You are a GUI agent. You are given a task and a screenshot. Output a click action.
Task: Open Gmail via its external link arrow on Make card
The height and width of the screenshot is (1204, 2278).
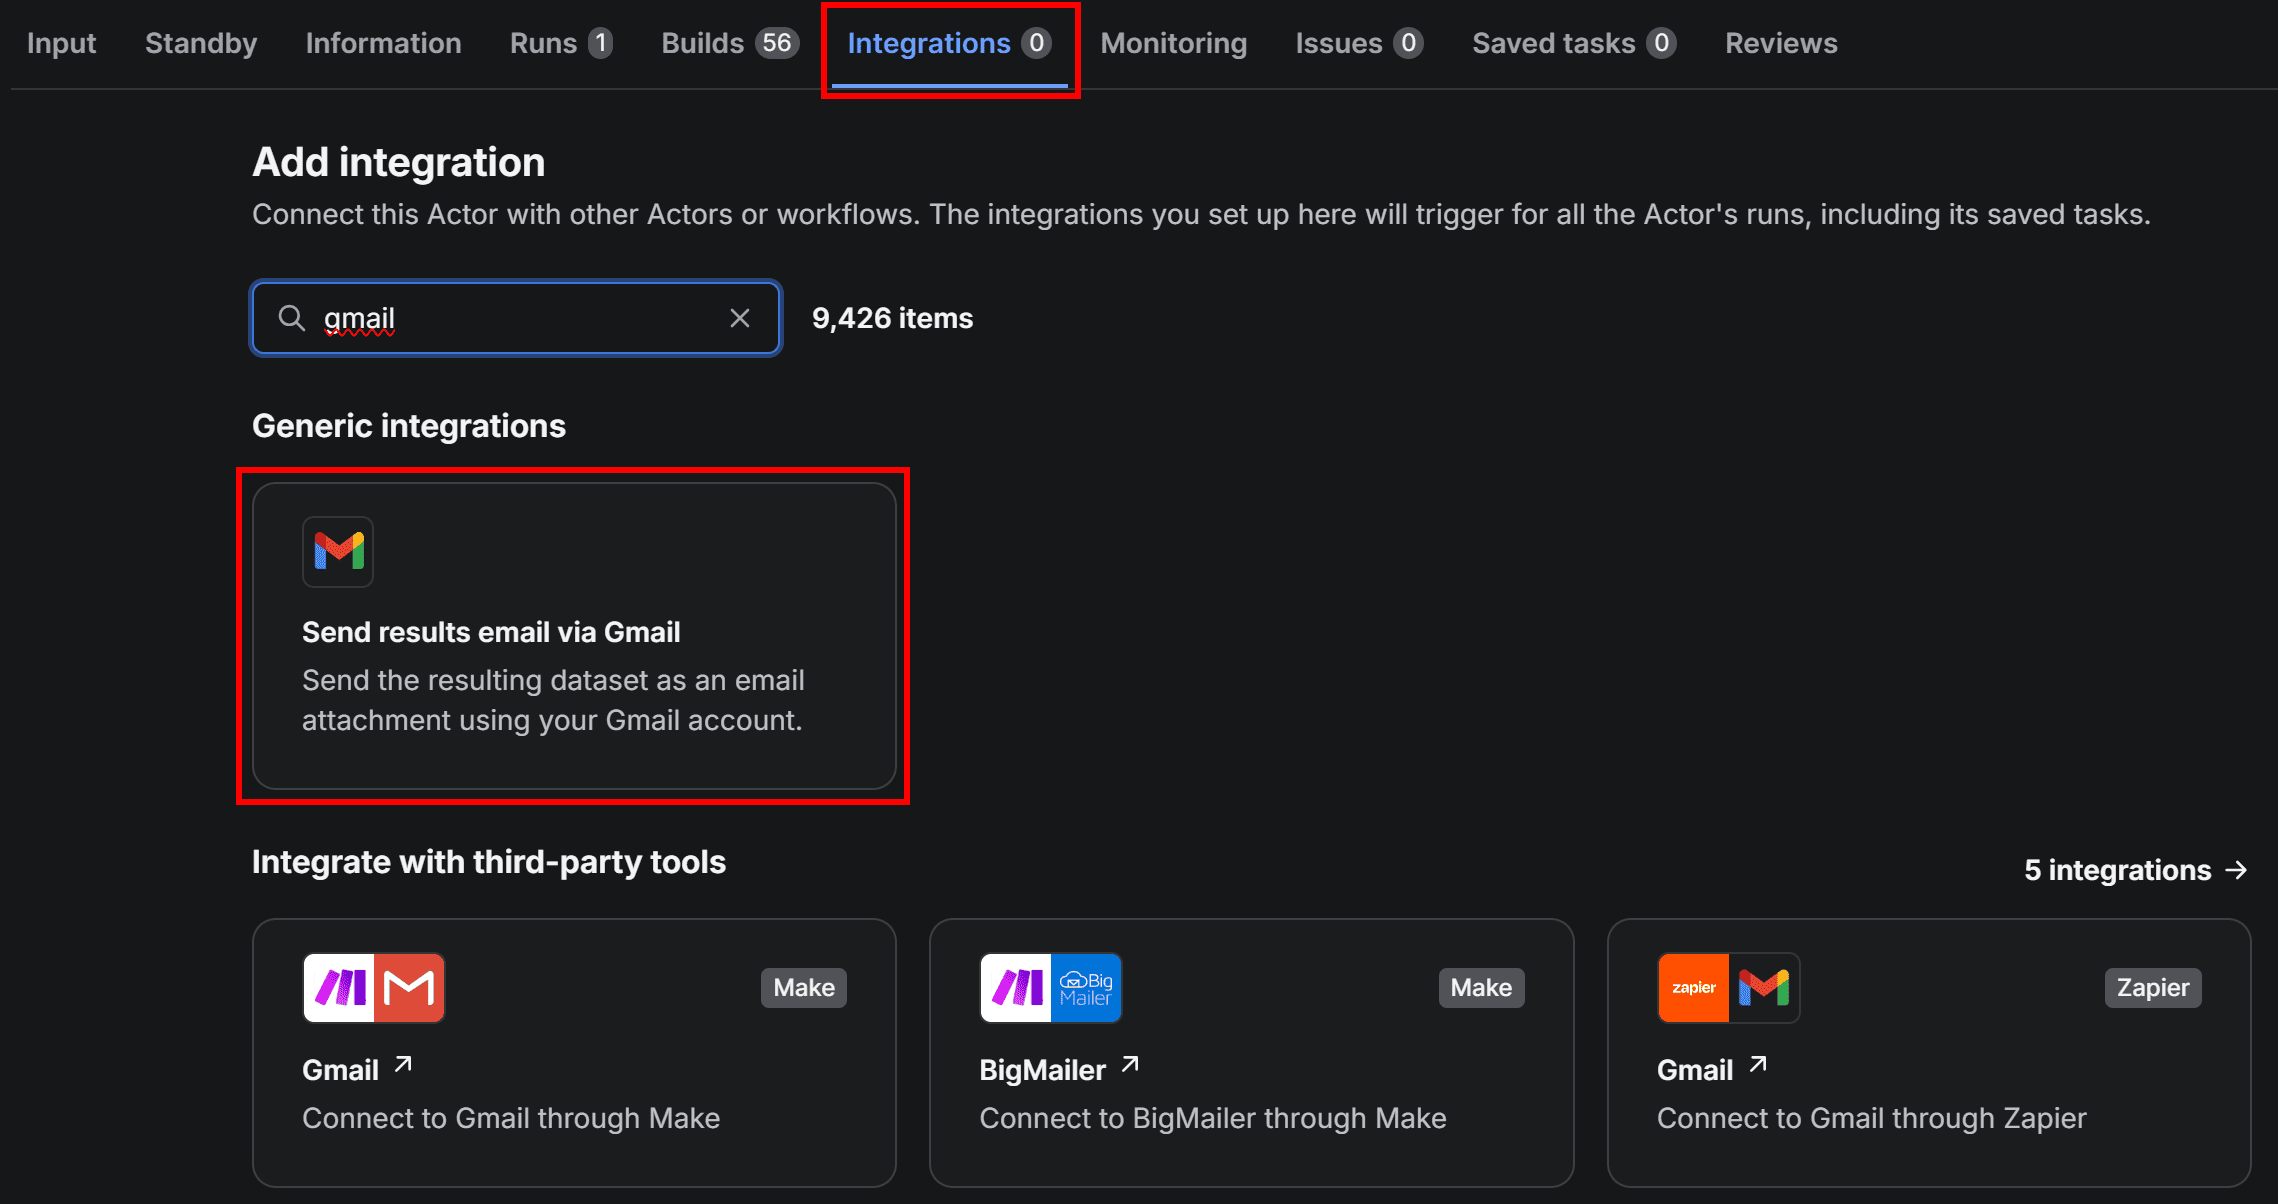[403, 1065]
